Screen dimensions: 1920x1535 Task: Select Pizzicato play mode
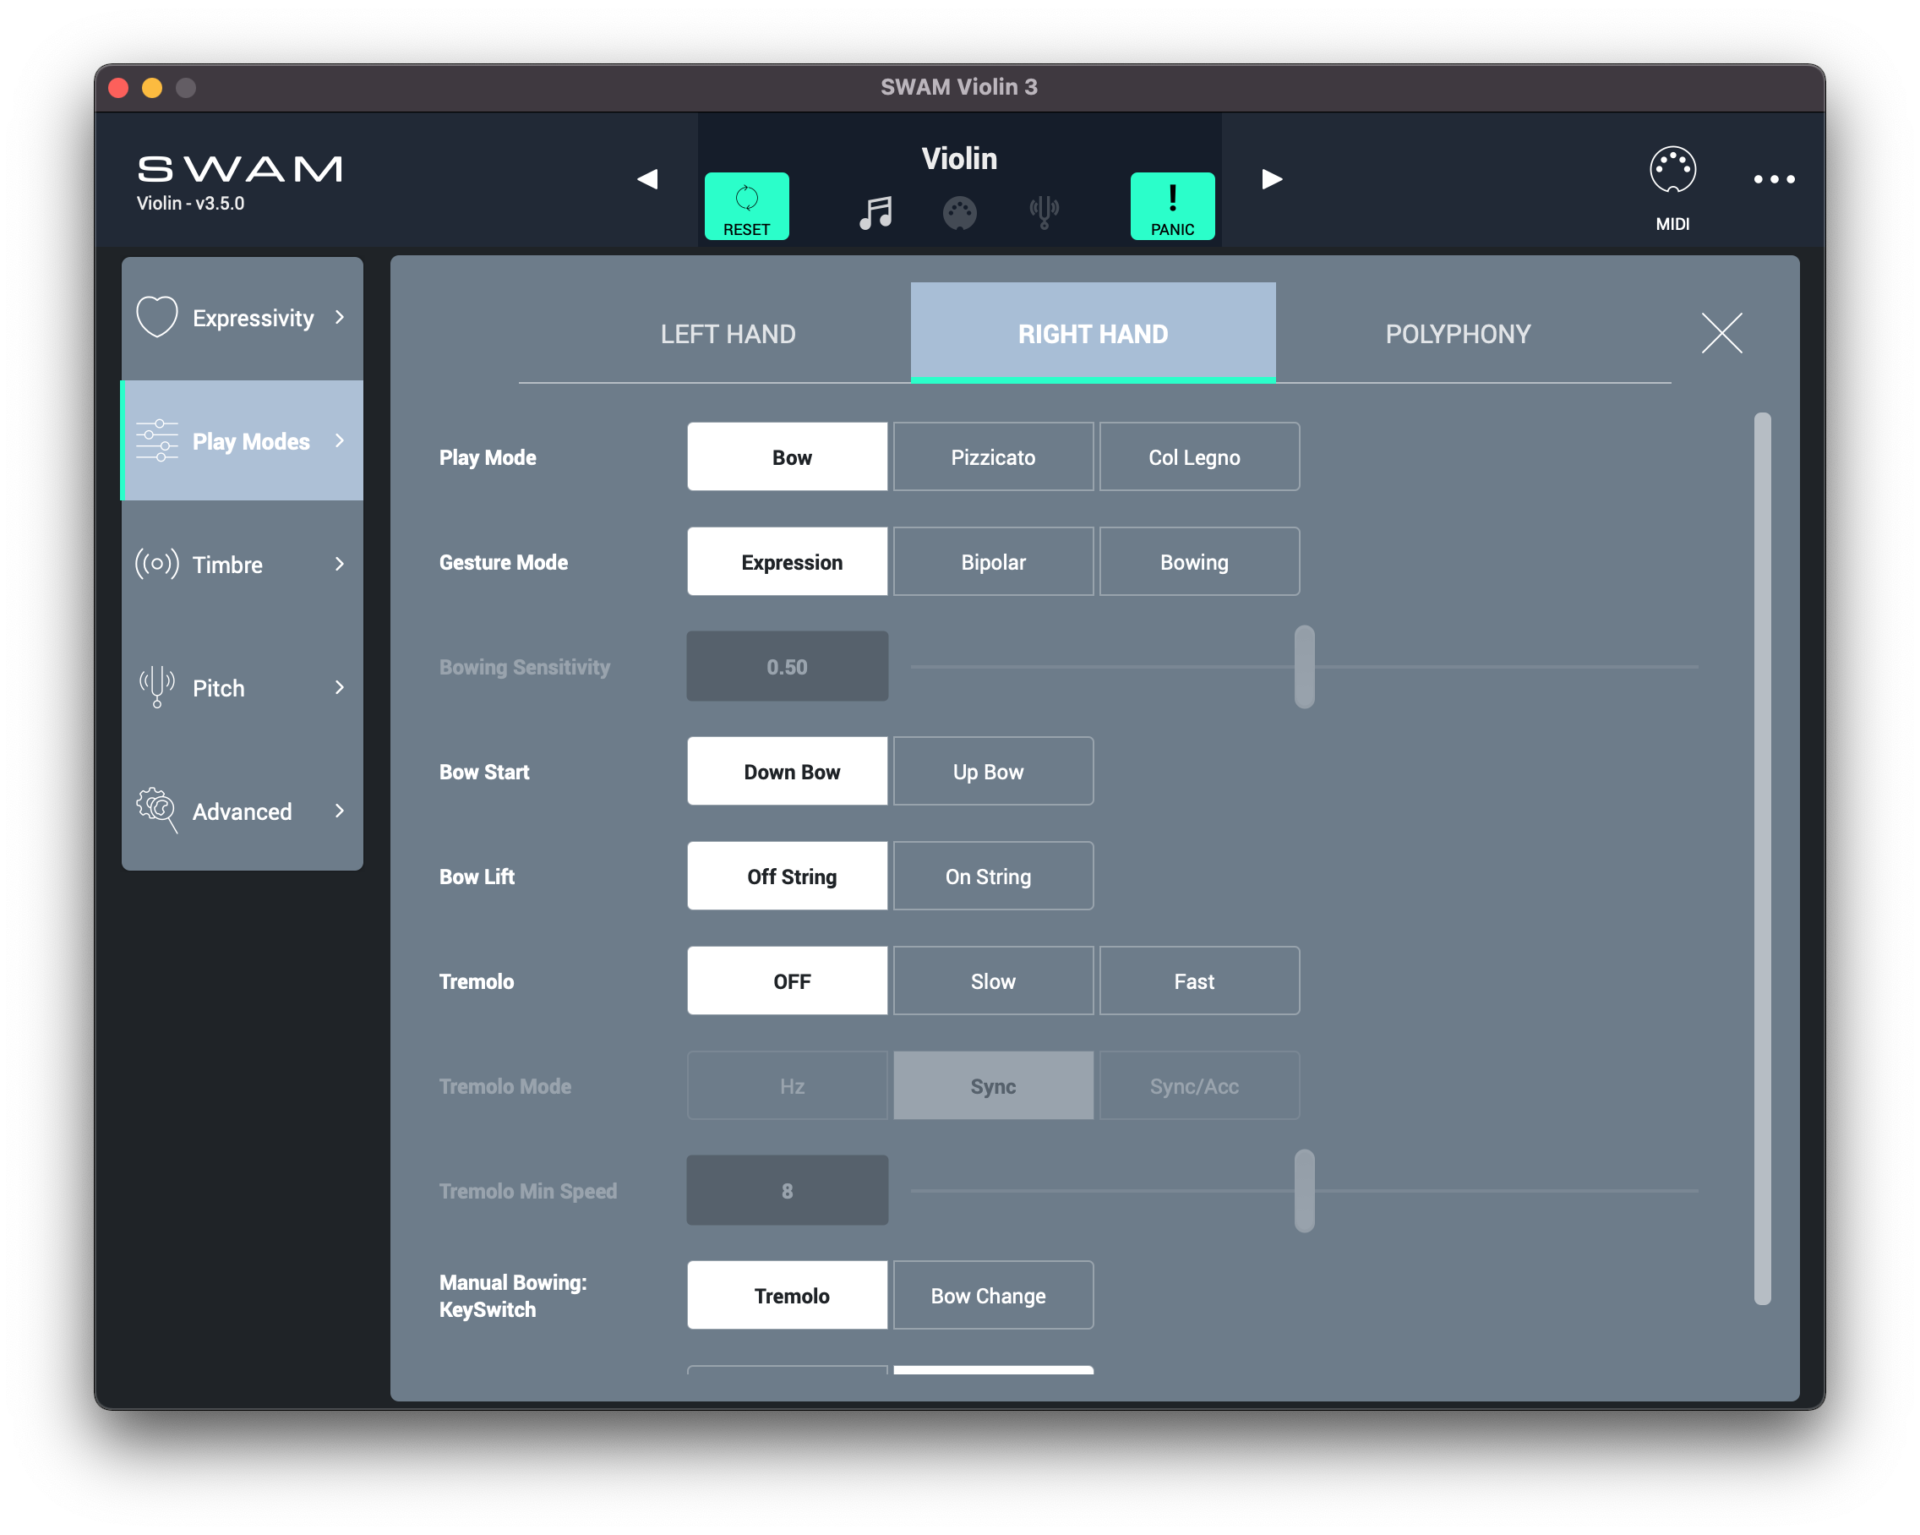click(x=993, y=456)
